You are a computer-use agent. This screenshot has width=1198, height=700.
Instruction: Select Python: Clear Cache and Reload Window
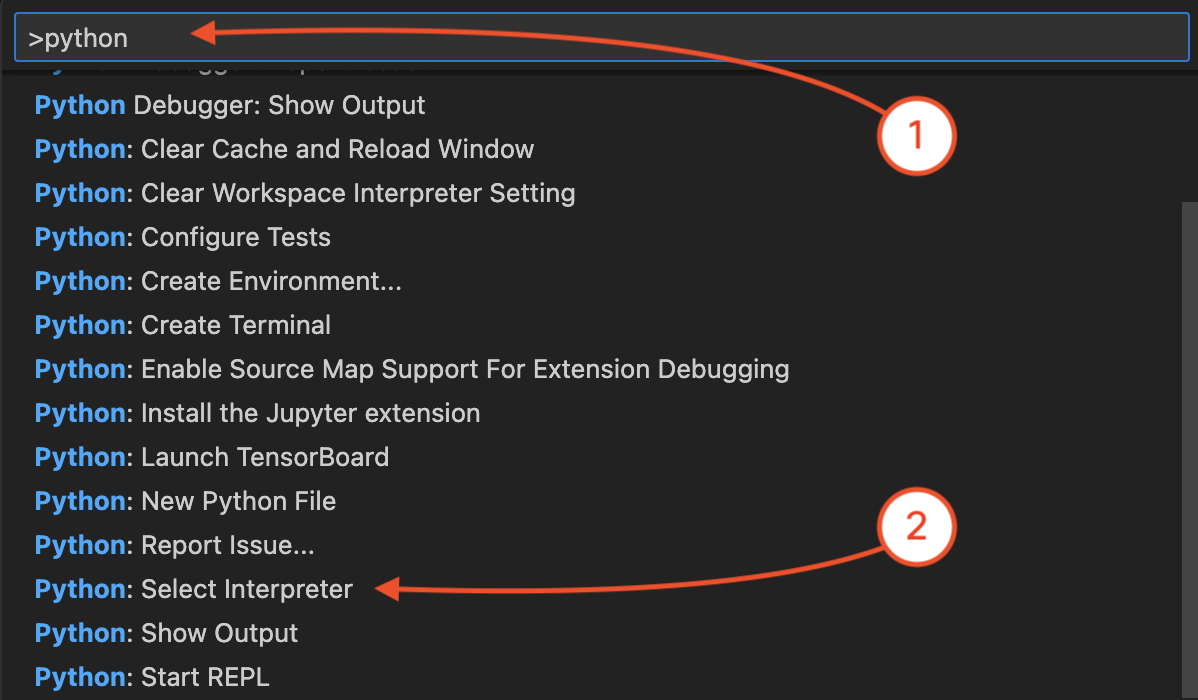point(284,149)
